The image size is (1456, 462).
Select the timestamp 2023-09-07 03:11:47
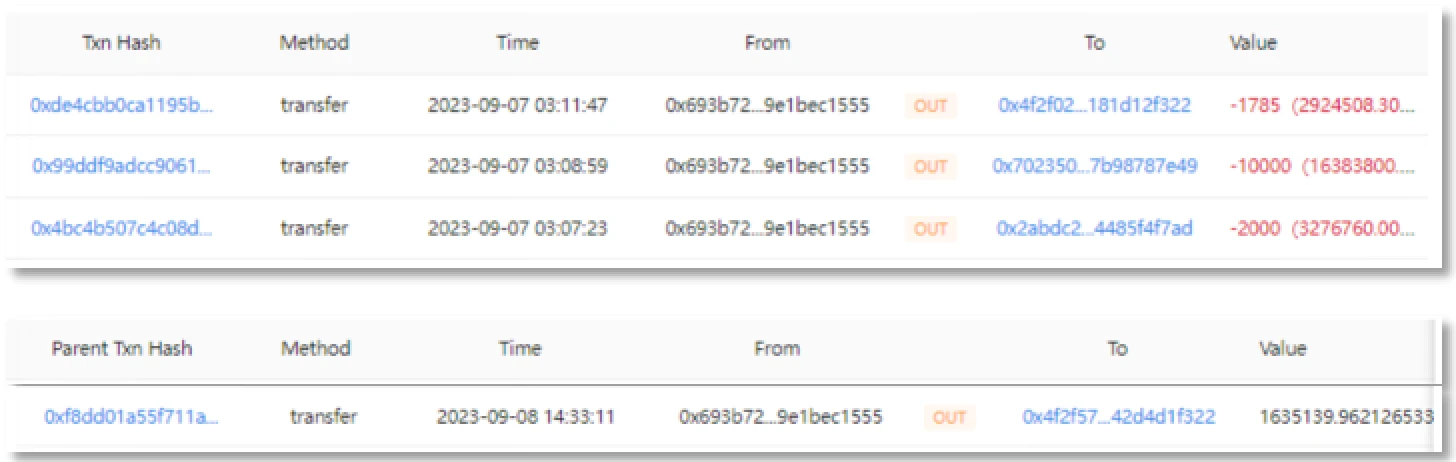518,105
